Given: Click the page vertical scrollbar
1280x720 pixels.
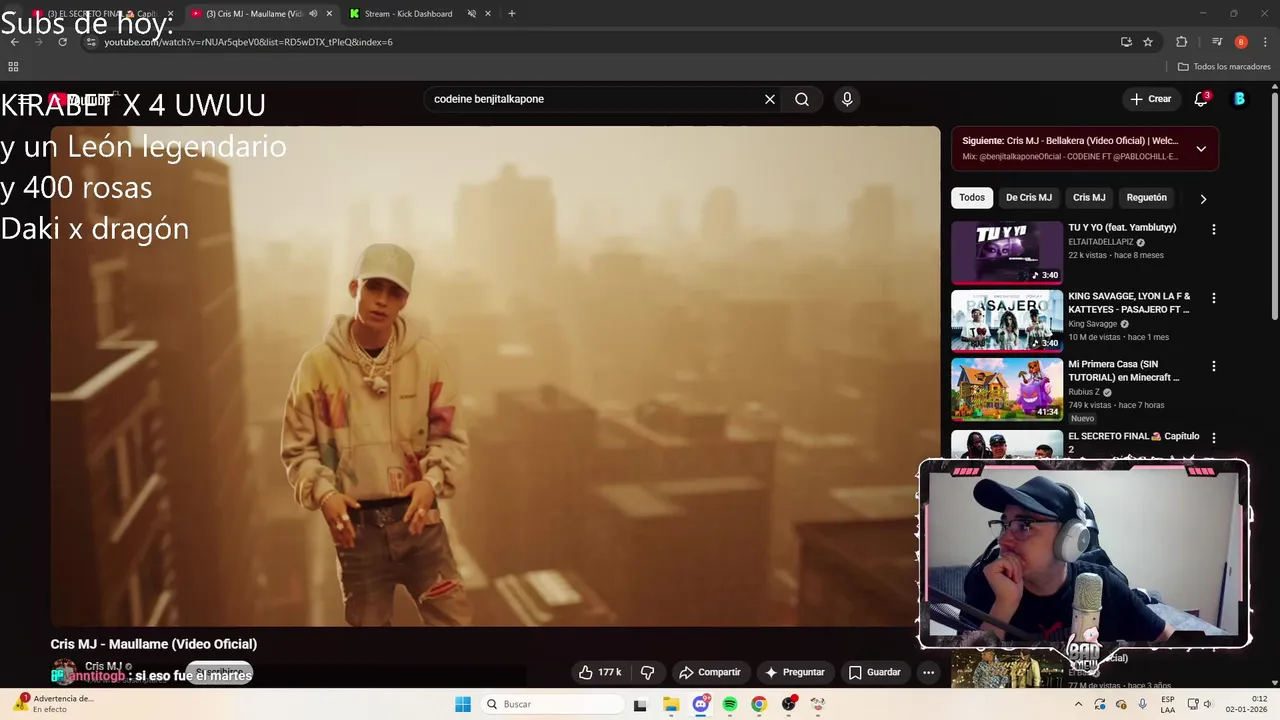Looking at the screenshot, I should 1274,204.
